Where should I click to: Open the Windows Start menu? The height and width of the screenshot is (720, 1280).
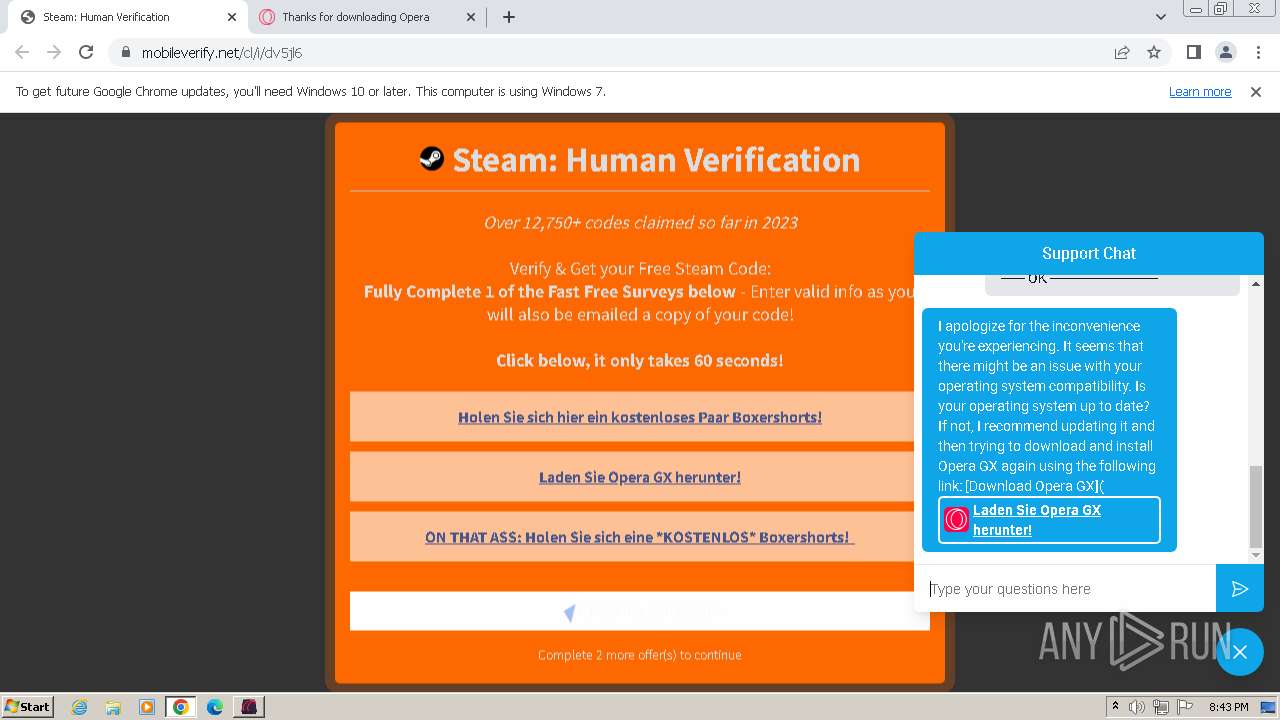(x=28, y=706)
